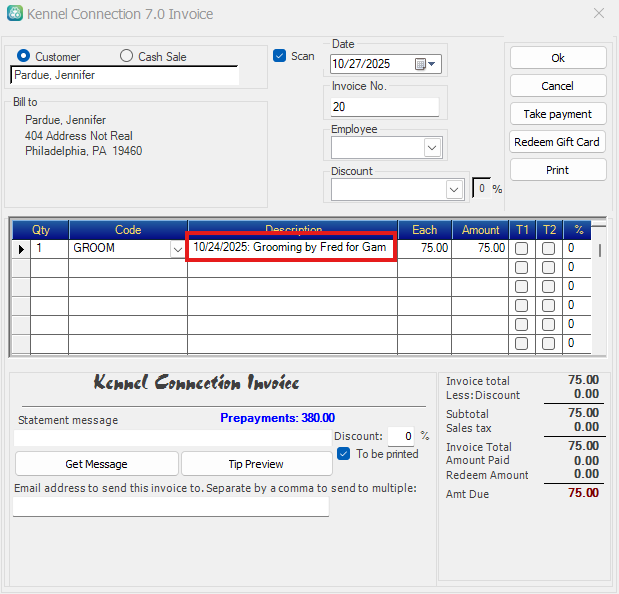Click the second row's empty selector cell
The height and width of the screenshot is (594, 619).
(21, 268)
